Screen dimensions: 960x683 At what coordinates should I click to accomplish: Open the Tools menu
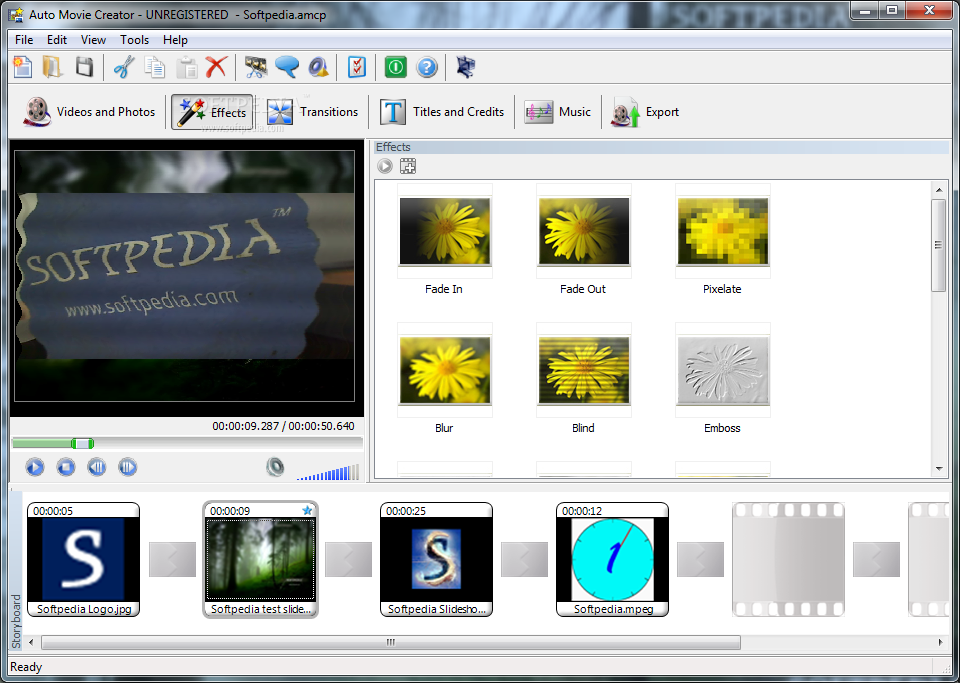(x=134, y=40)
